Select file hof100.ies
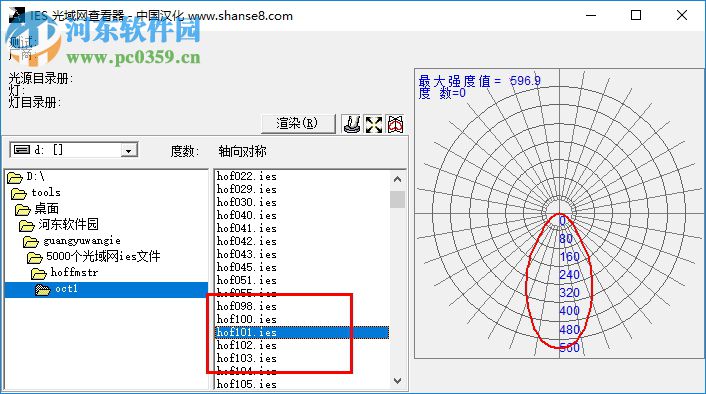 (x=247, y=319)
